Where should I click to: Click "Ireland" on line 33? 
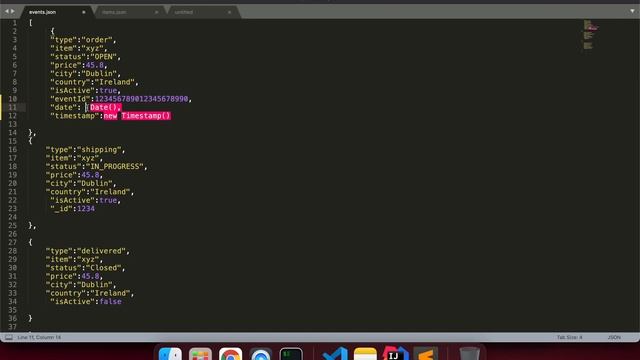pos(110,293)
